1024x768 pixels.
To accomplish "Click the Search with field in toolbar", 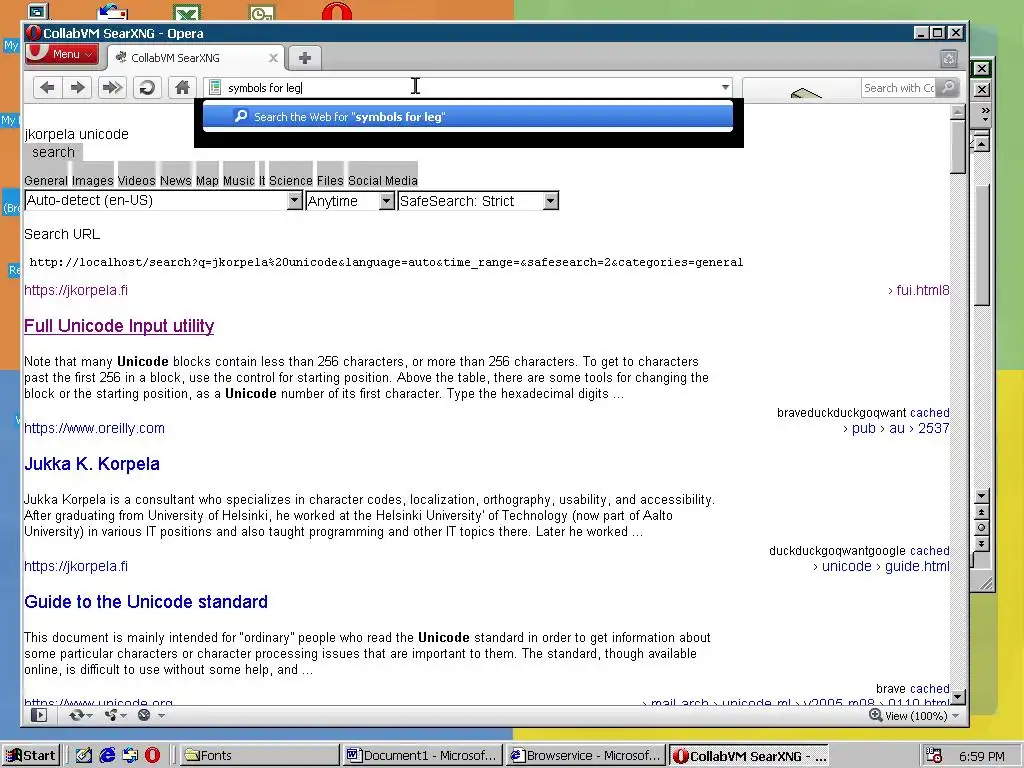I will click(899, 88).
